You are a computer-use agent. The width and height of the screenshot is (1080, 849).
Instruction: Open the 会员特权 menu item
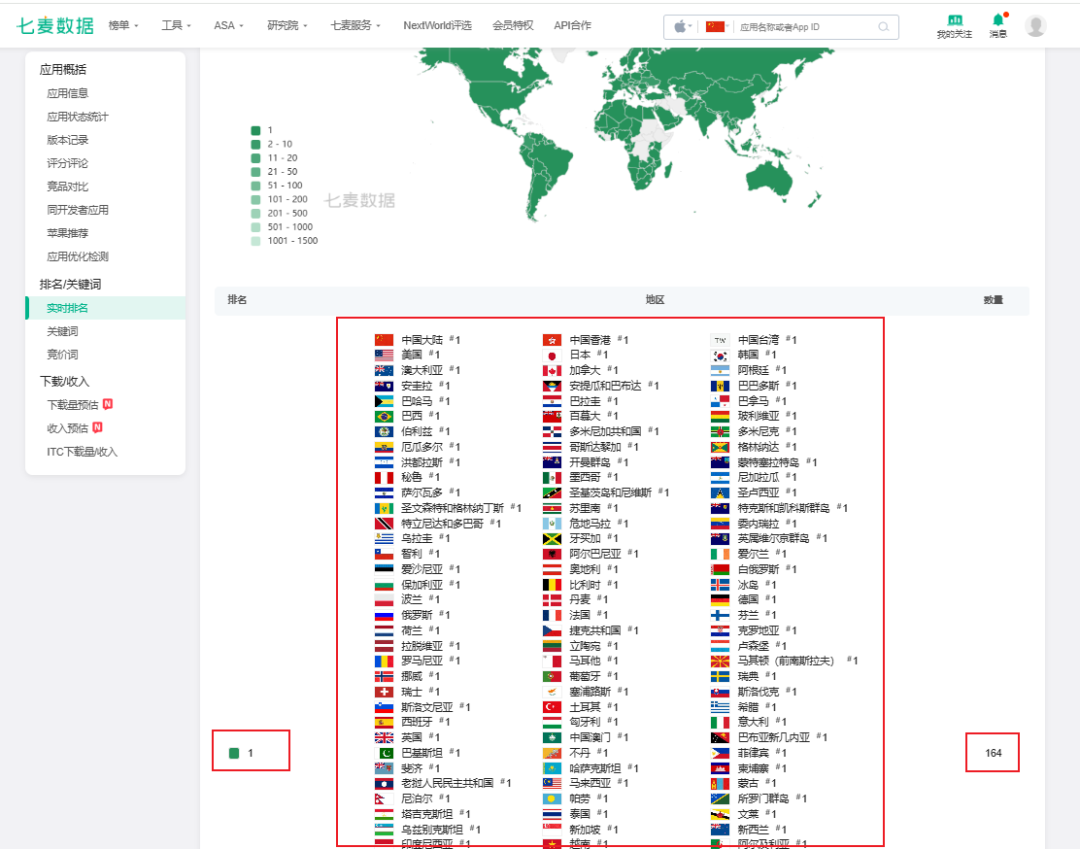pyautogui.click(x=513, y=25)
